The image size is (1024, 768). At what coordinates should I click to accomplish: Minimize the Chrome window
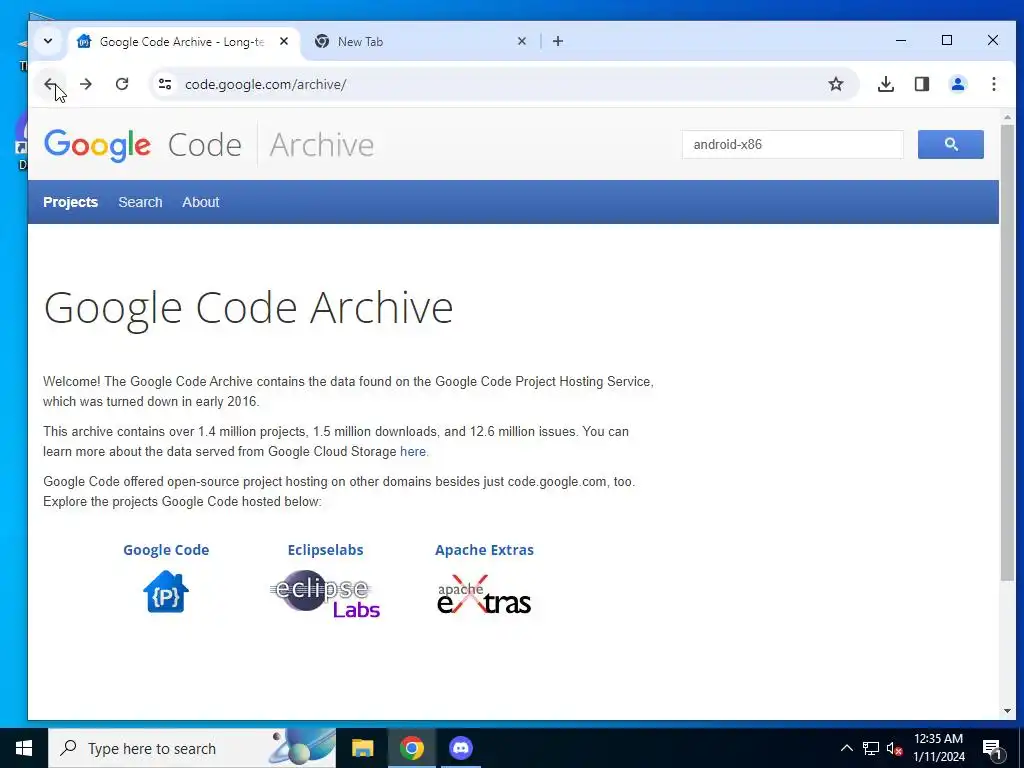(901, 40)
